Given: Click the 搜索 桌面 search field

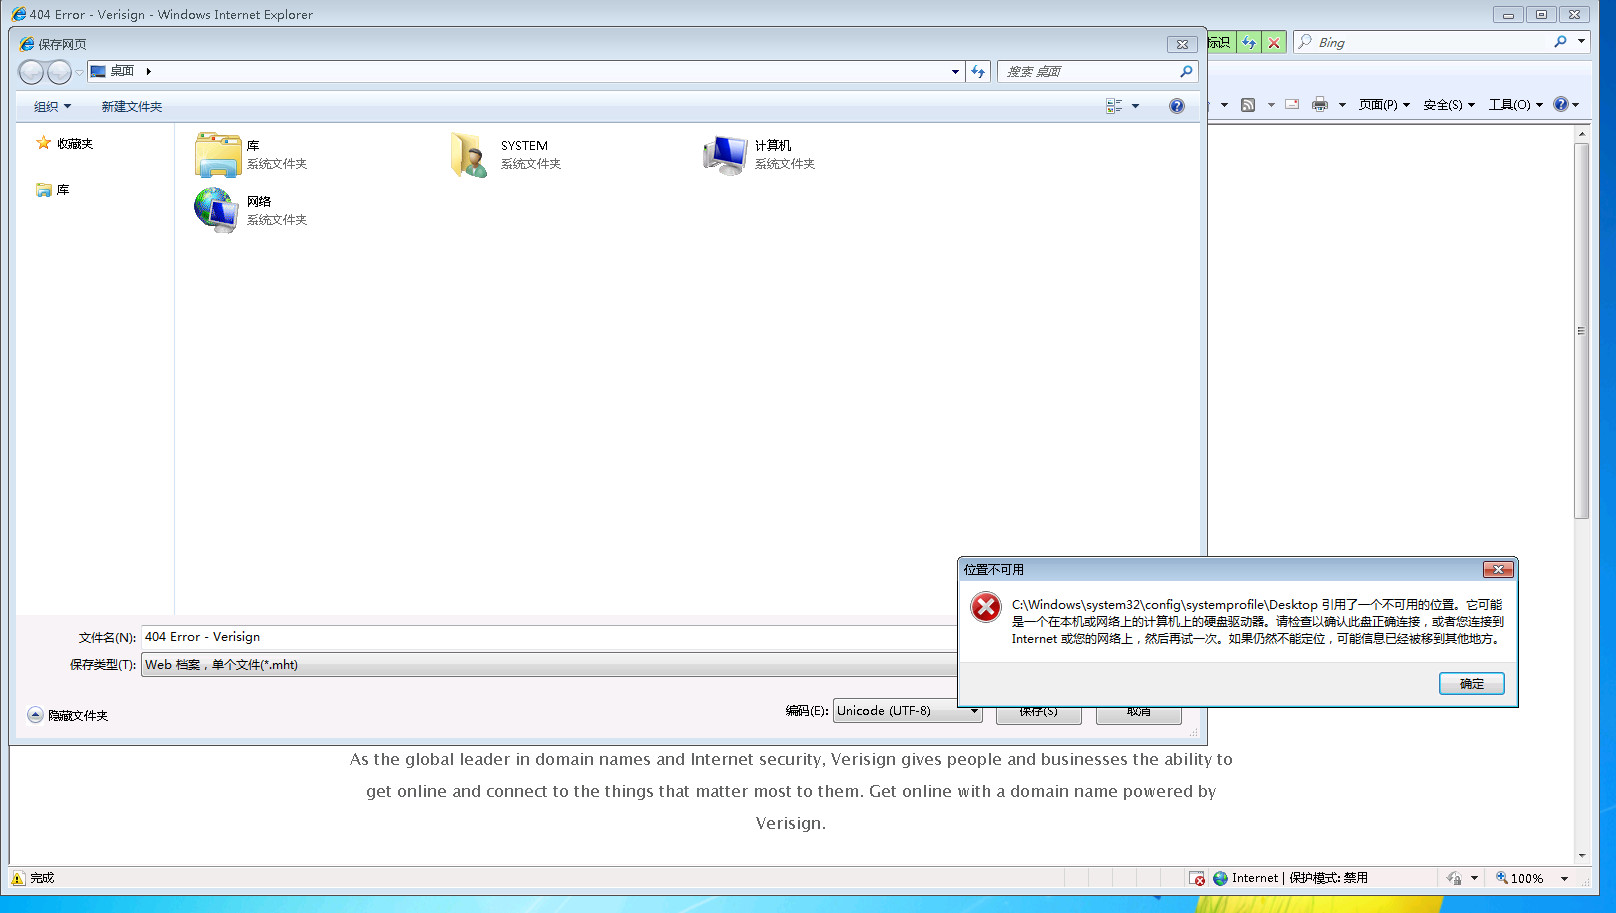Looking at the screenshot, I should pos(1088,71).
